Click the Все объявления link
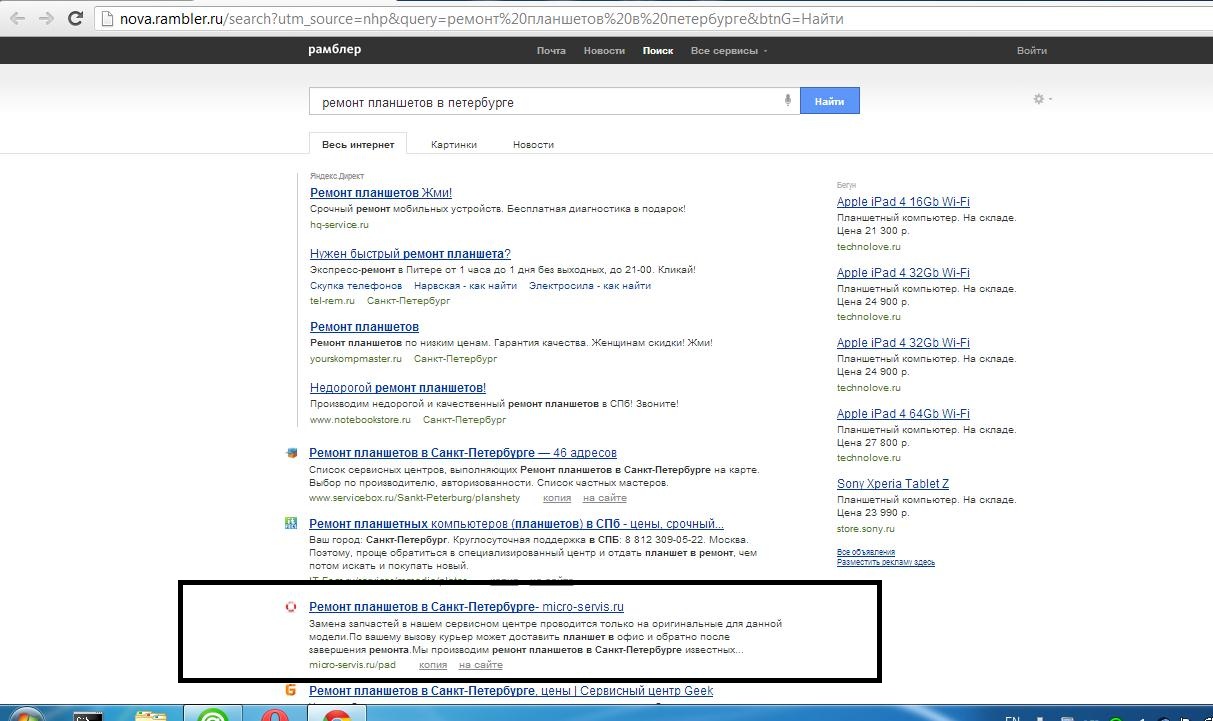 point(866,552)
